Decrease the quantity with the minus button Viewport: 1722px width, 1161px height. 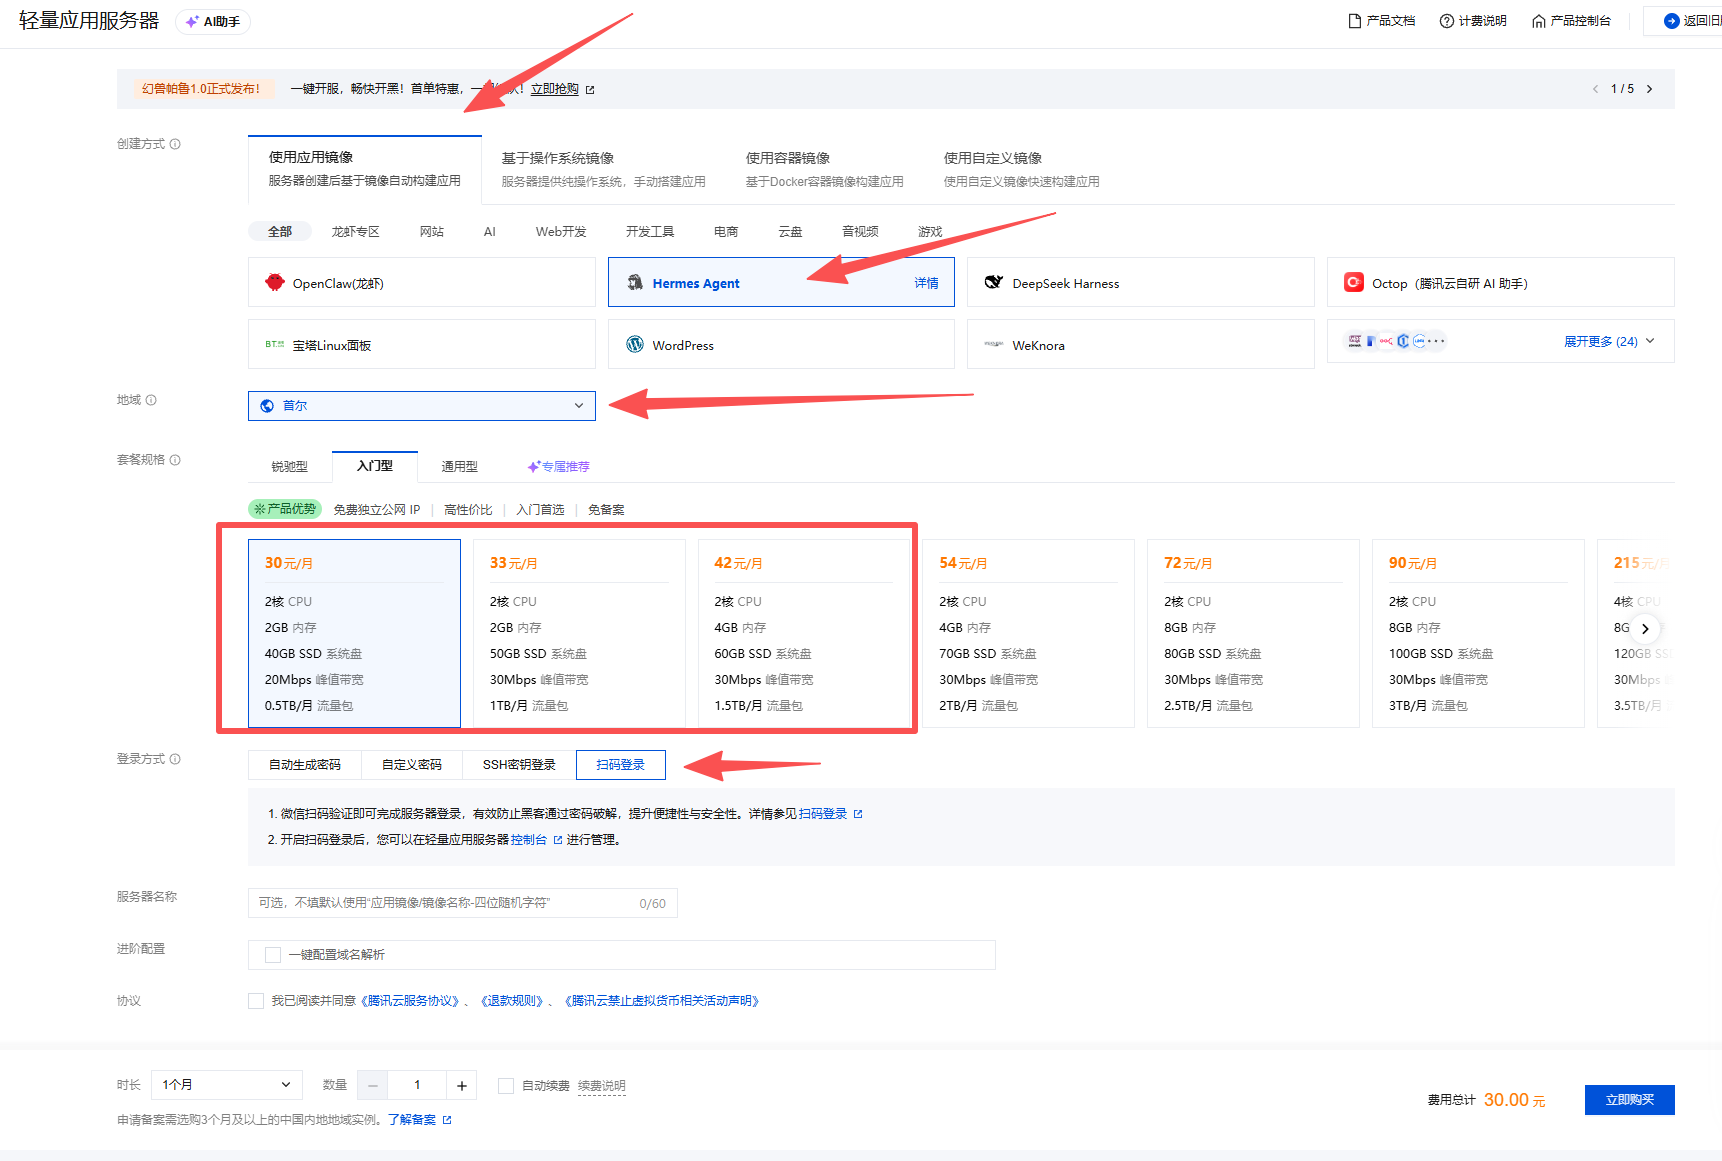372,1085
